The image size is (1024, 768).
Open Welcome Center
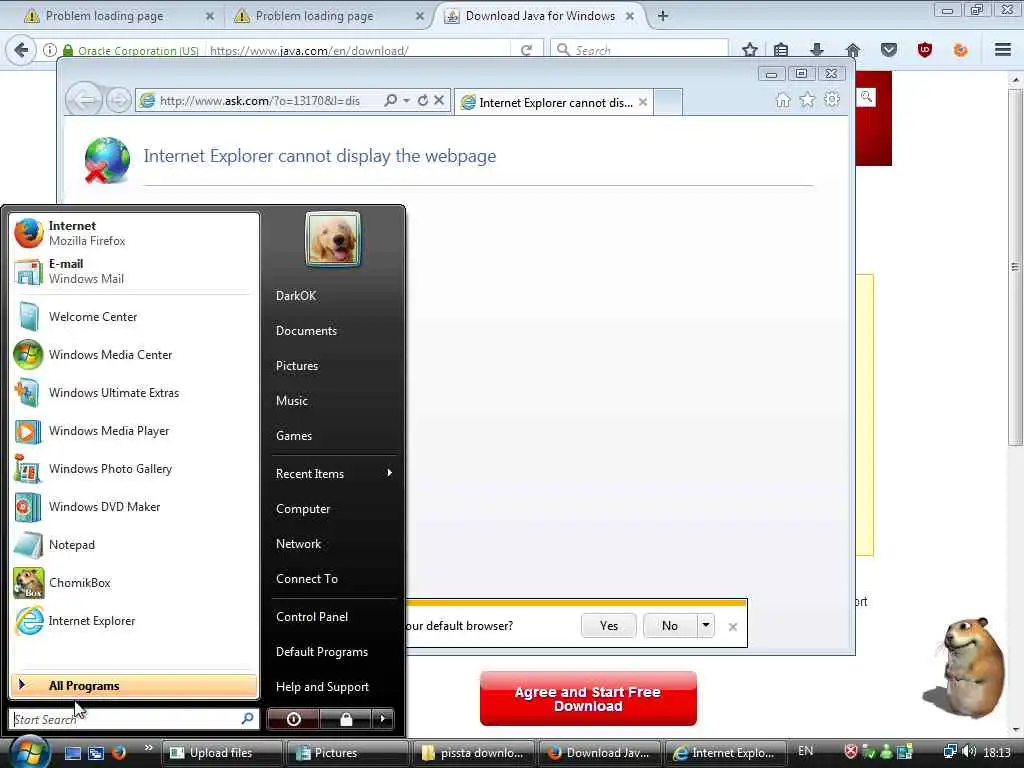[134, 317]
